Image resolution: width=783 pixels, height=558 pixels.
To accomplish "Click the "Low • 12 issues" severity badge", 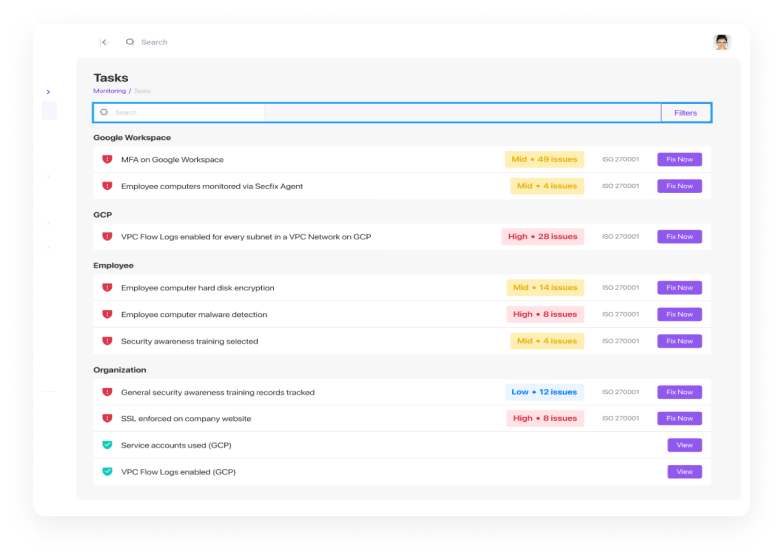I will coord(544,392).
